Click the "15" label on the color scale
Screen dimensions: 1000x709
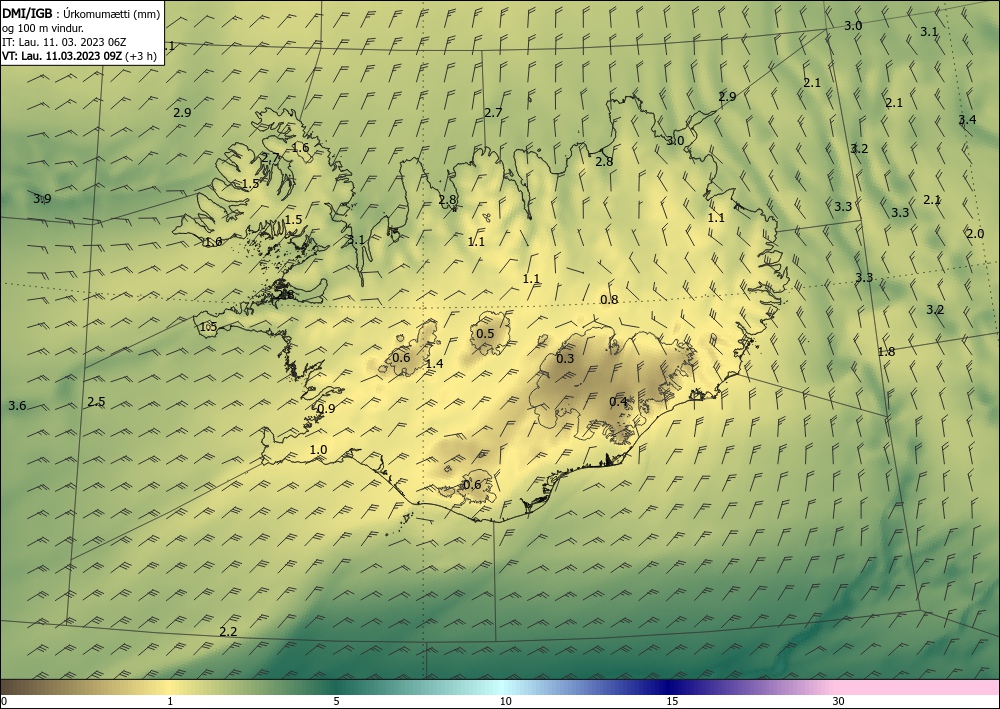click(672, 701)
